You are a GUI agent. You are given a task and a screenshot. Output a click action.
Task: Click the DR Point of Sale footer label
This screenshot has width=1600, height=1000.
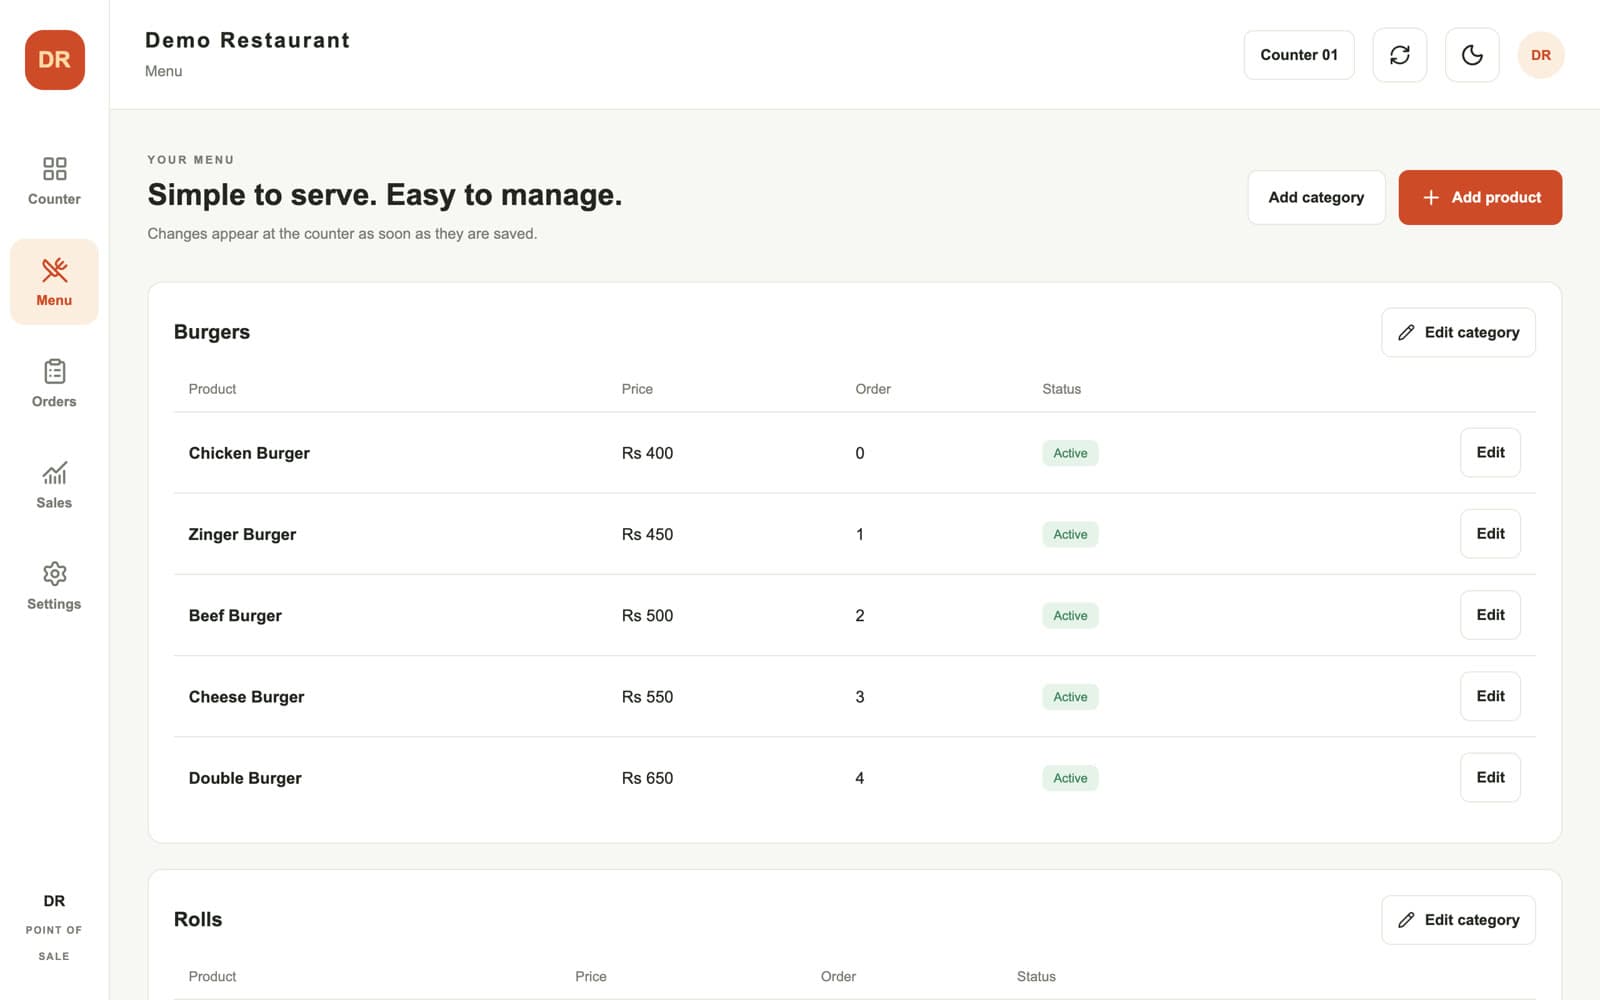point(54,928)
